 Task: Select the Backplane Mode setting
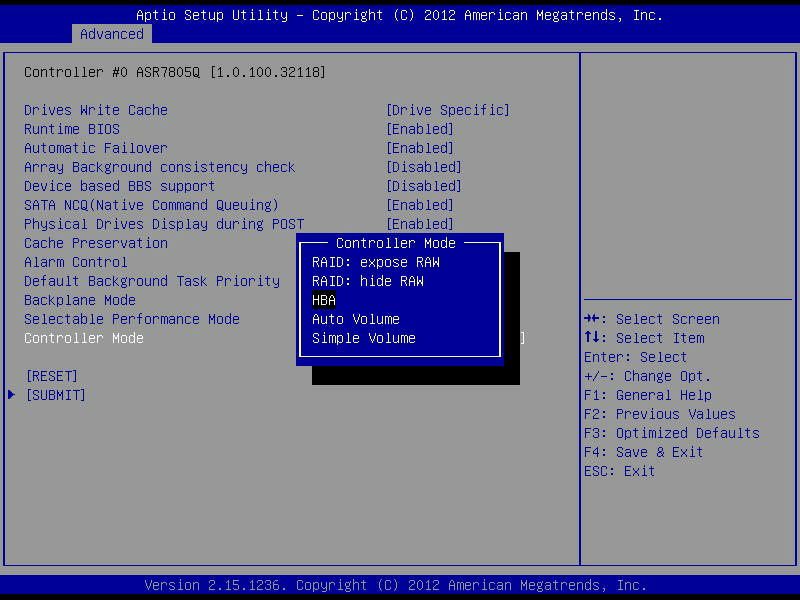coord(80,300)
